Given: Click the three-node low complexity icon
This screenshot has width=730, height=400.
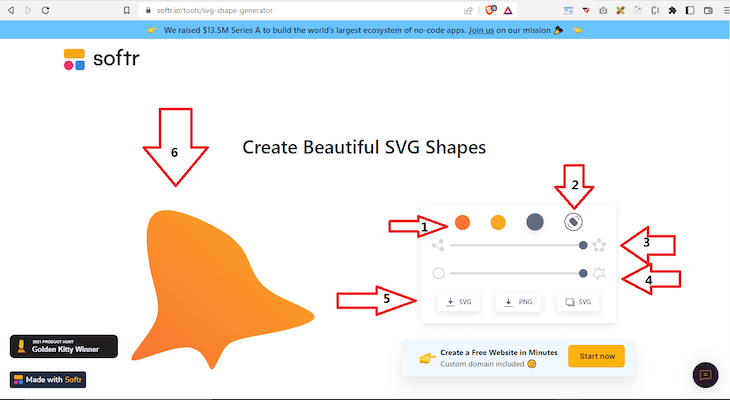Looking at the screenshot, I should pyautogui.click(x=438, y=245).
